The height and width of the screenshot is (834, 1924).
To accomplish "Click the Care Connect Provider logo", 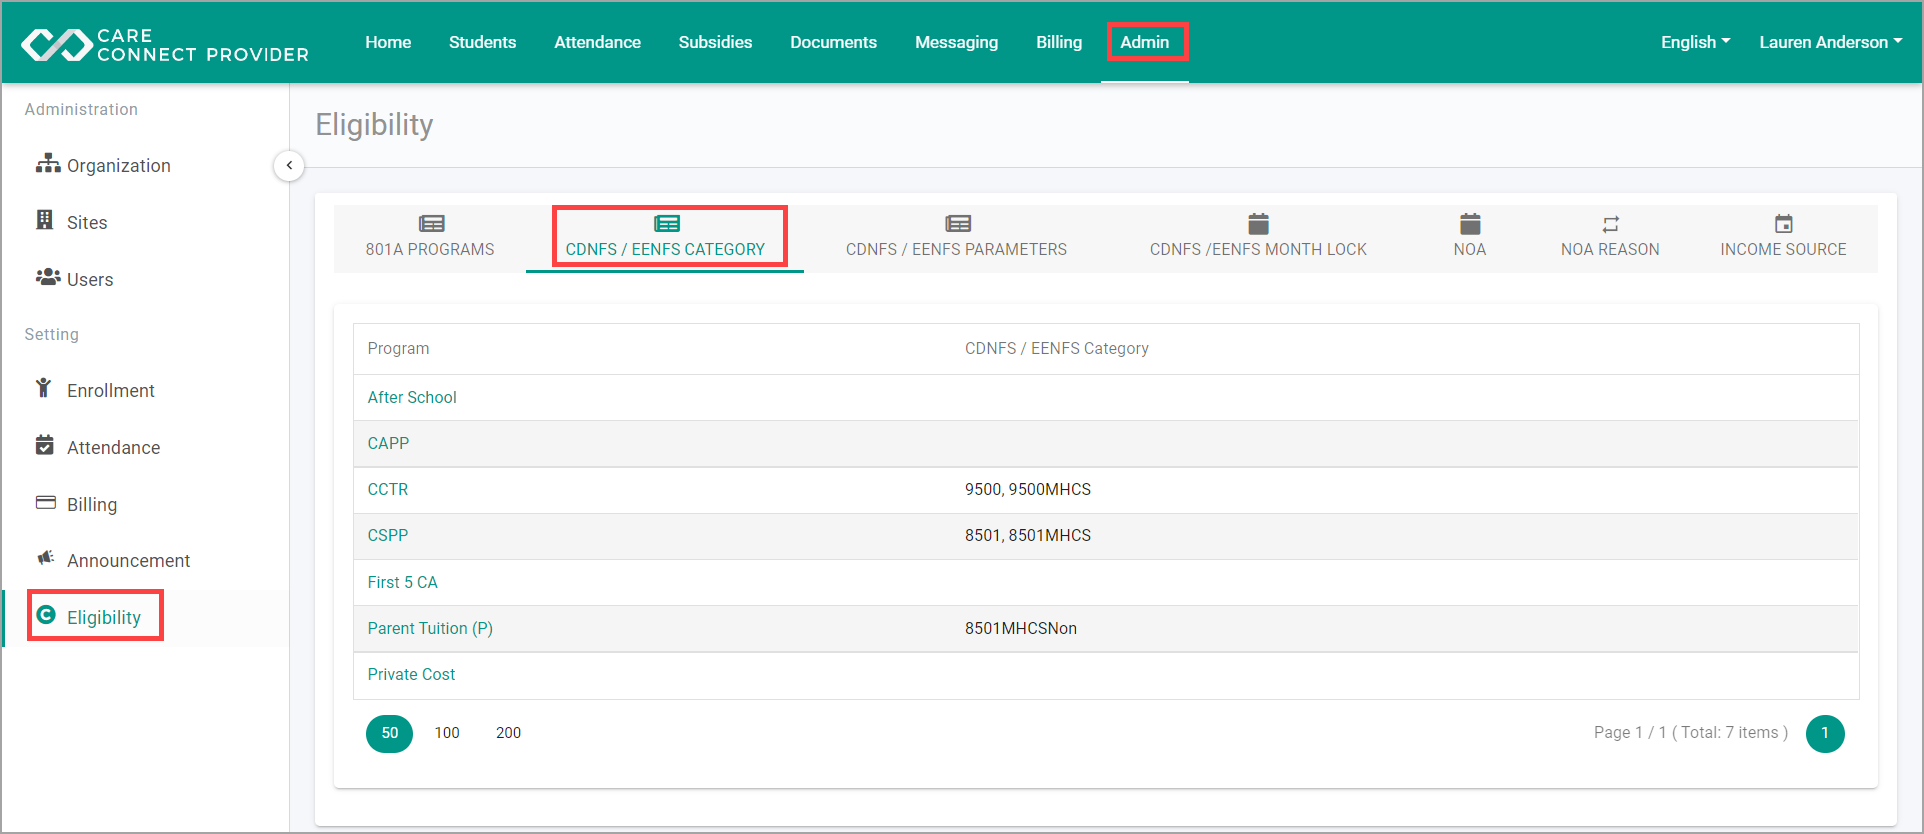I will coord(165,44).
